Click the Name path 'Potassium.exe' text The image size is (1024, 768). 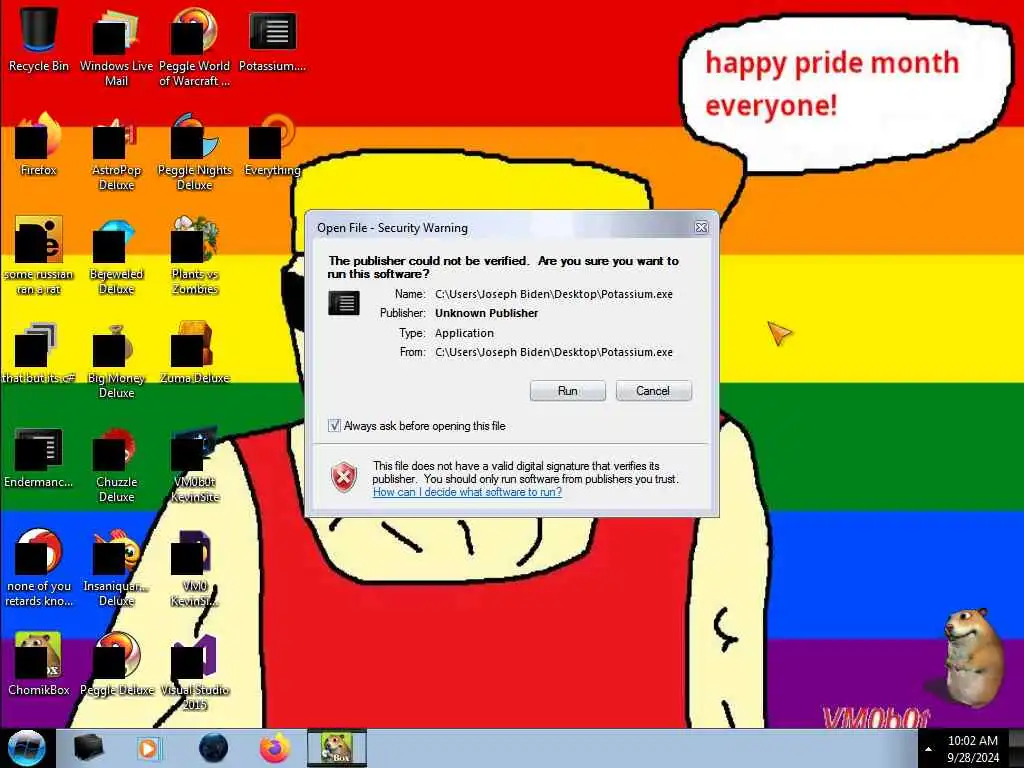pyautogui.click(x=554, y=294)
